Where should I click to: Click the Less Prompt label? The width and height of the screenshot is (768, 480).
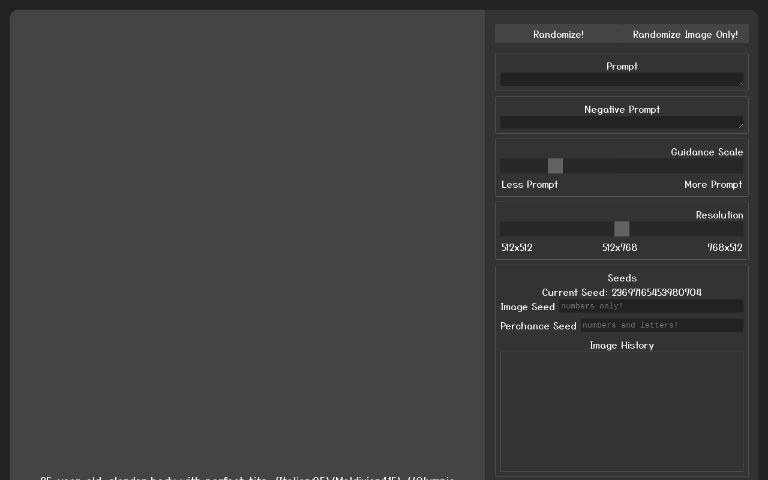click(x=529, y=185)
